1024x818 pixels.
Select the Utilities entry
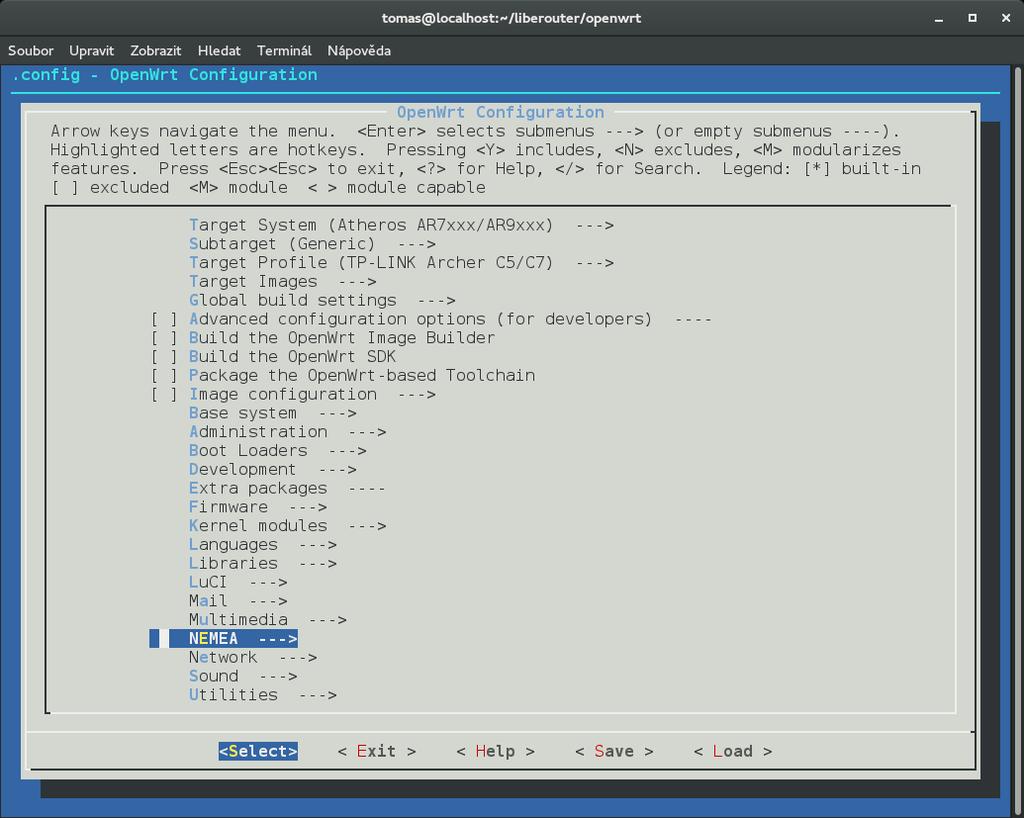pyautogui.click(x=263, y=695)
